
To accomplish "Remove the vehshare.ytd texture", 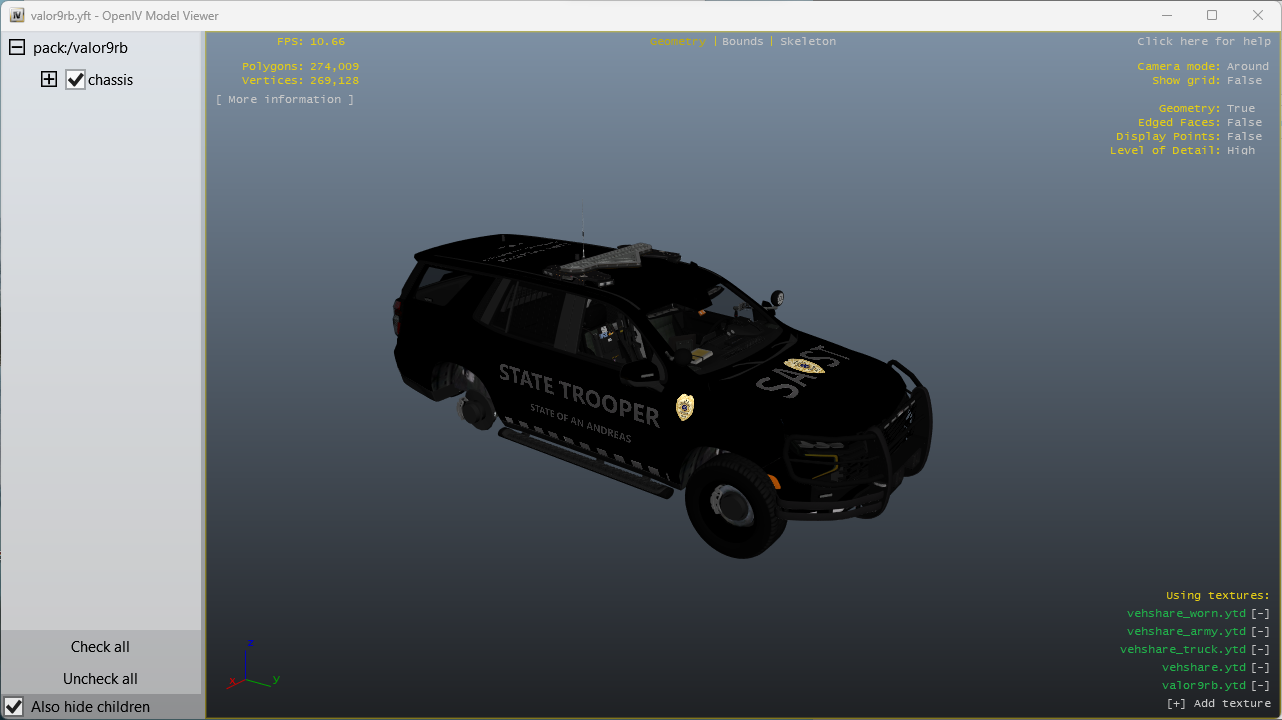I will 1260,668.
